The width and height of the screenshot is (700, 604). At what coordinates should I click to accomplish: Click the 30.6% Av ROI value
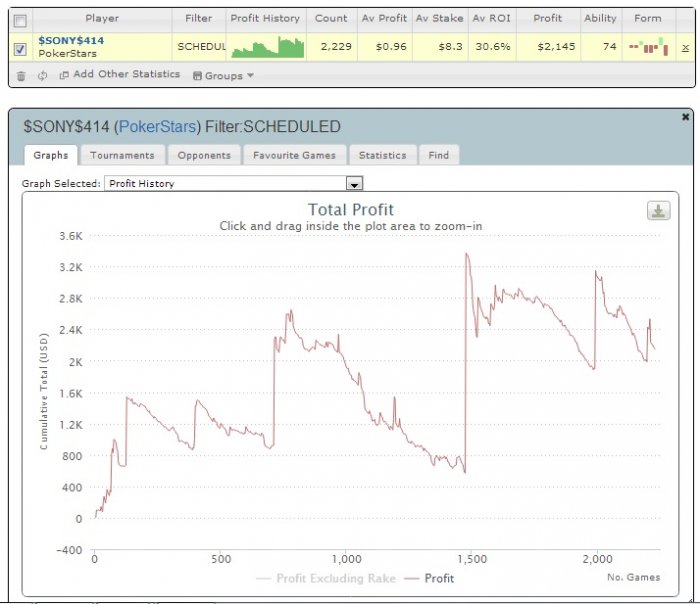[492, 46]
